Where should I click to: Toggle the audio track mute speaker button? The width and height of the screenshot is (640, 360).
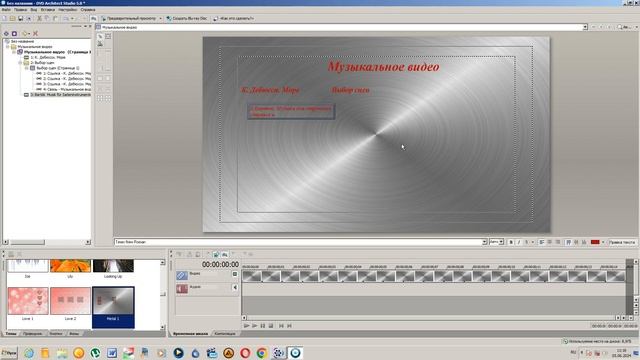235,288
